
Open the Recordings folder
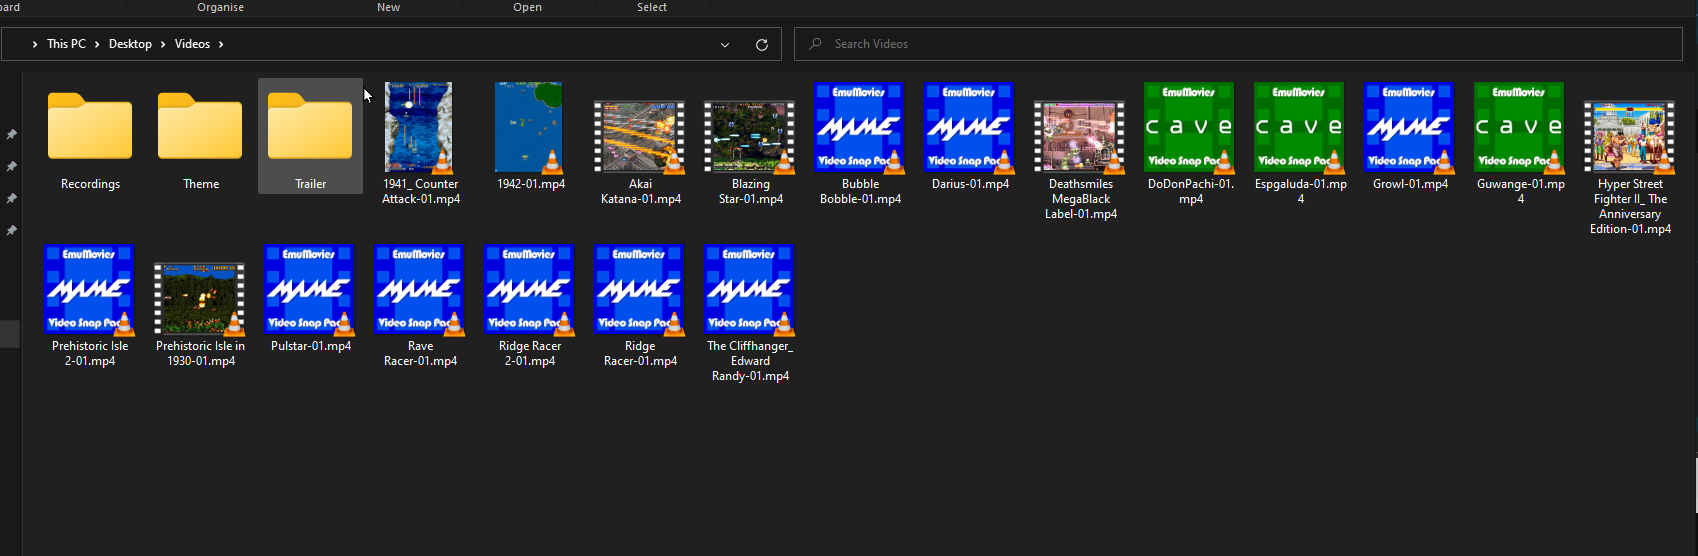pos(90,126)
